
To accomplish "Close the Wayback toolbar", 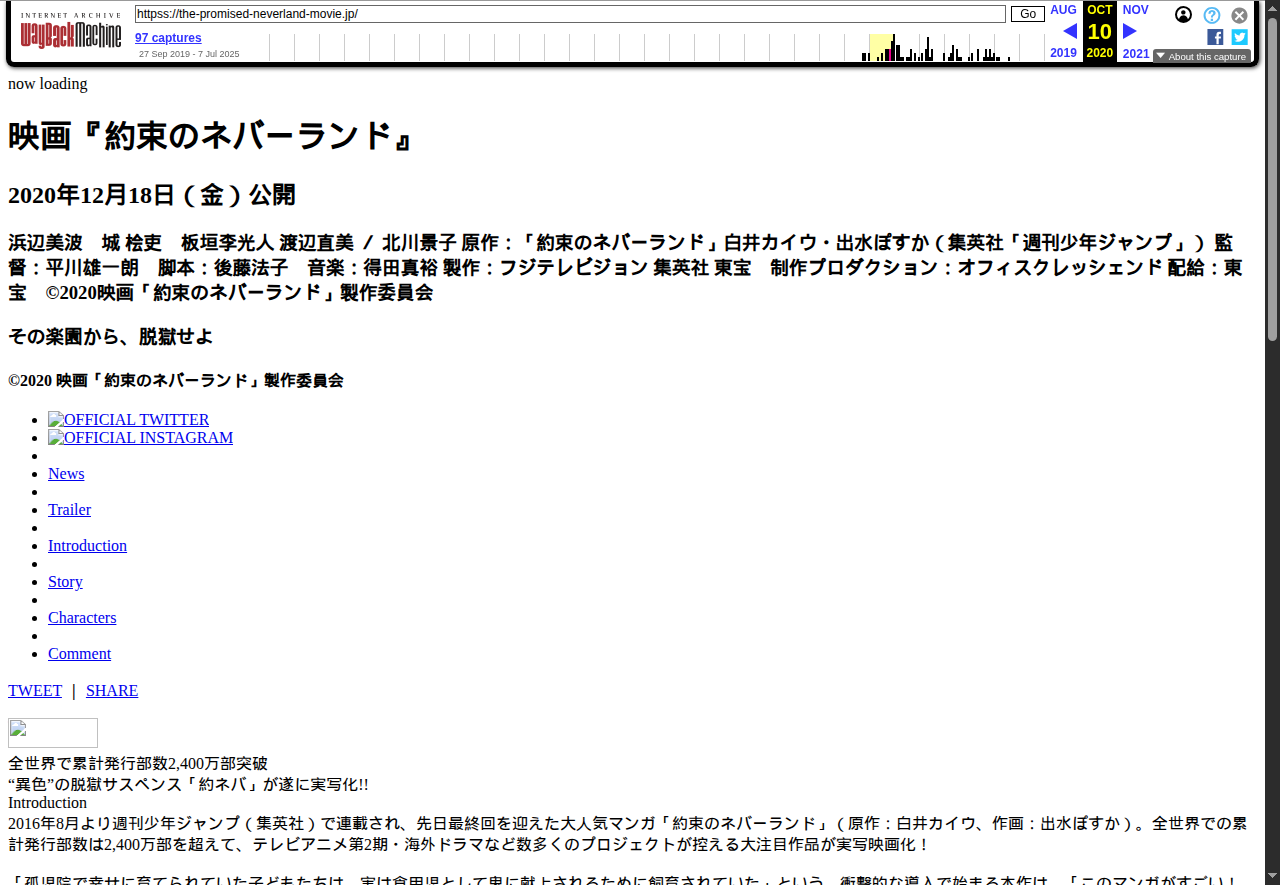I will [x=1239, y=15].
